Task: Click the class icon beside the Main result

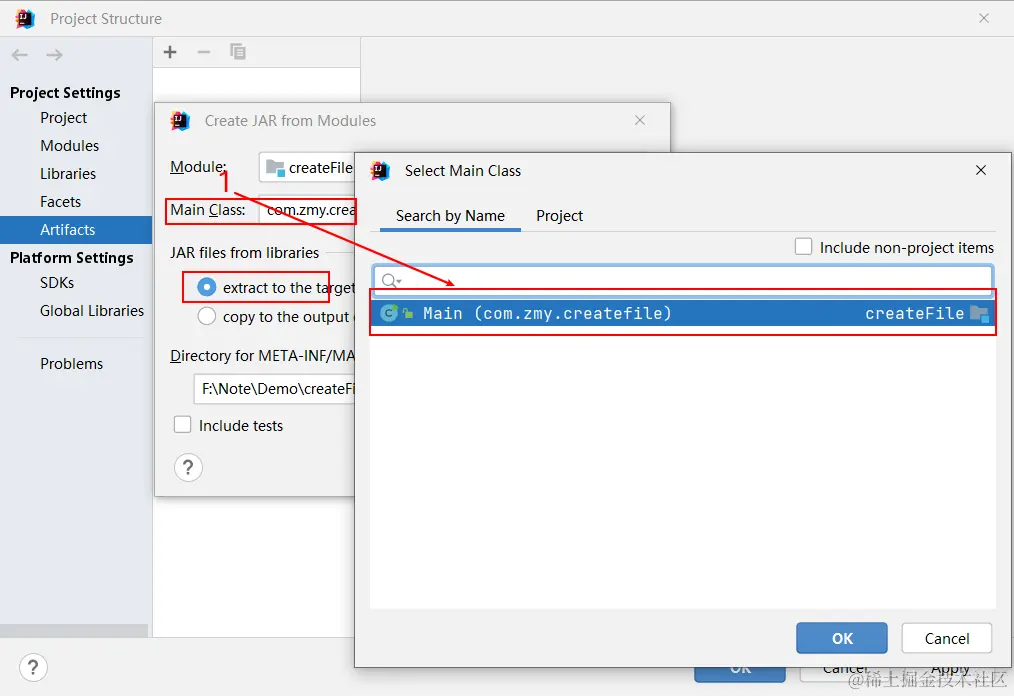Action: [x=389, y=313]
